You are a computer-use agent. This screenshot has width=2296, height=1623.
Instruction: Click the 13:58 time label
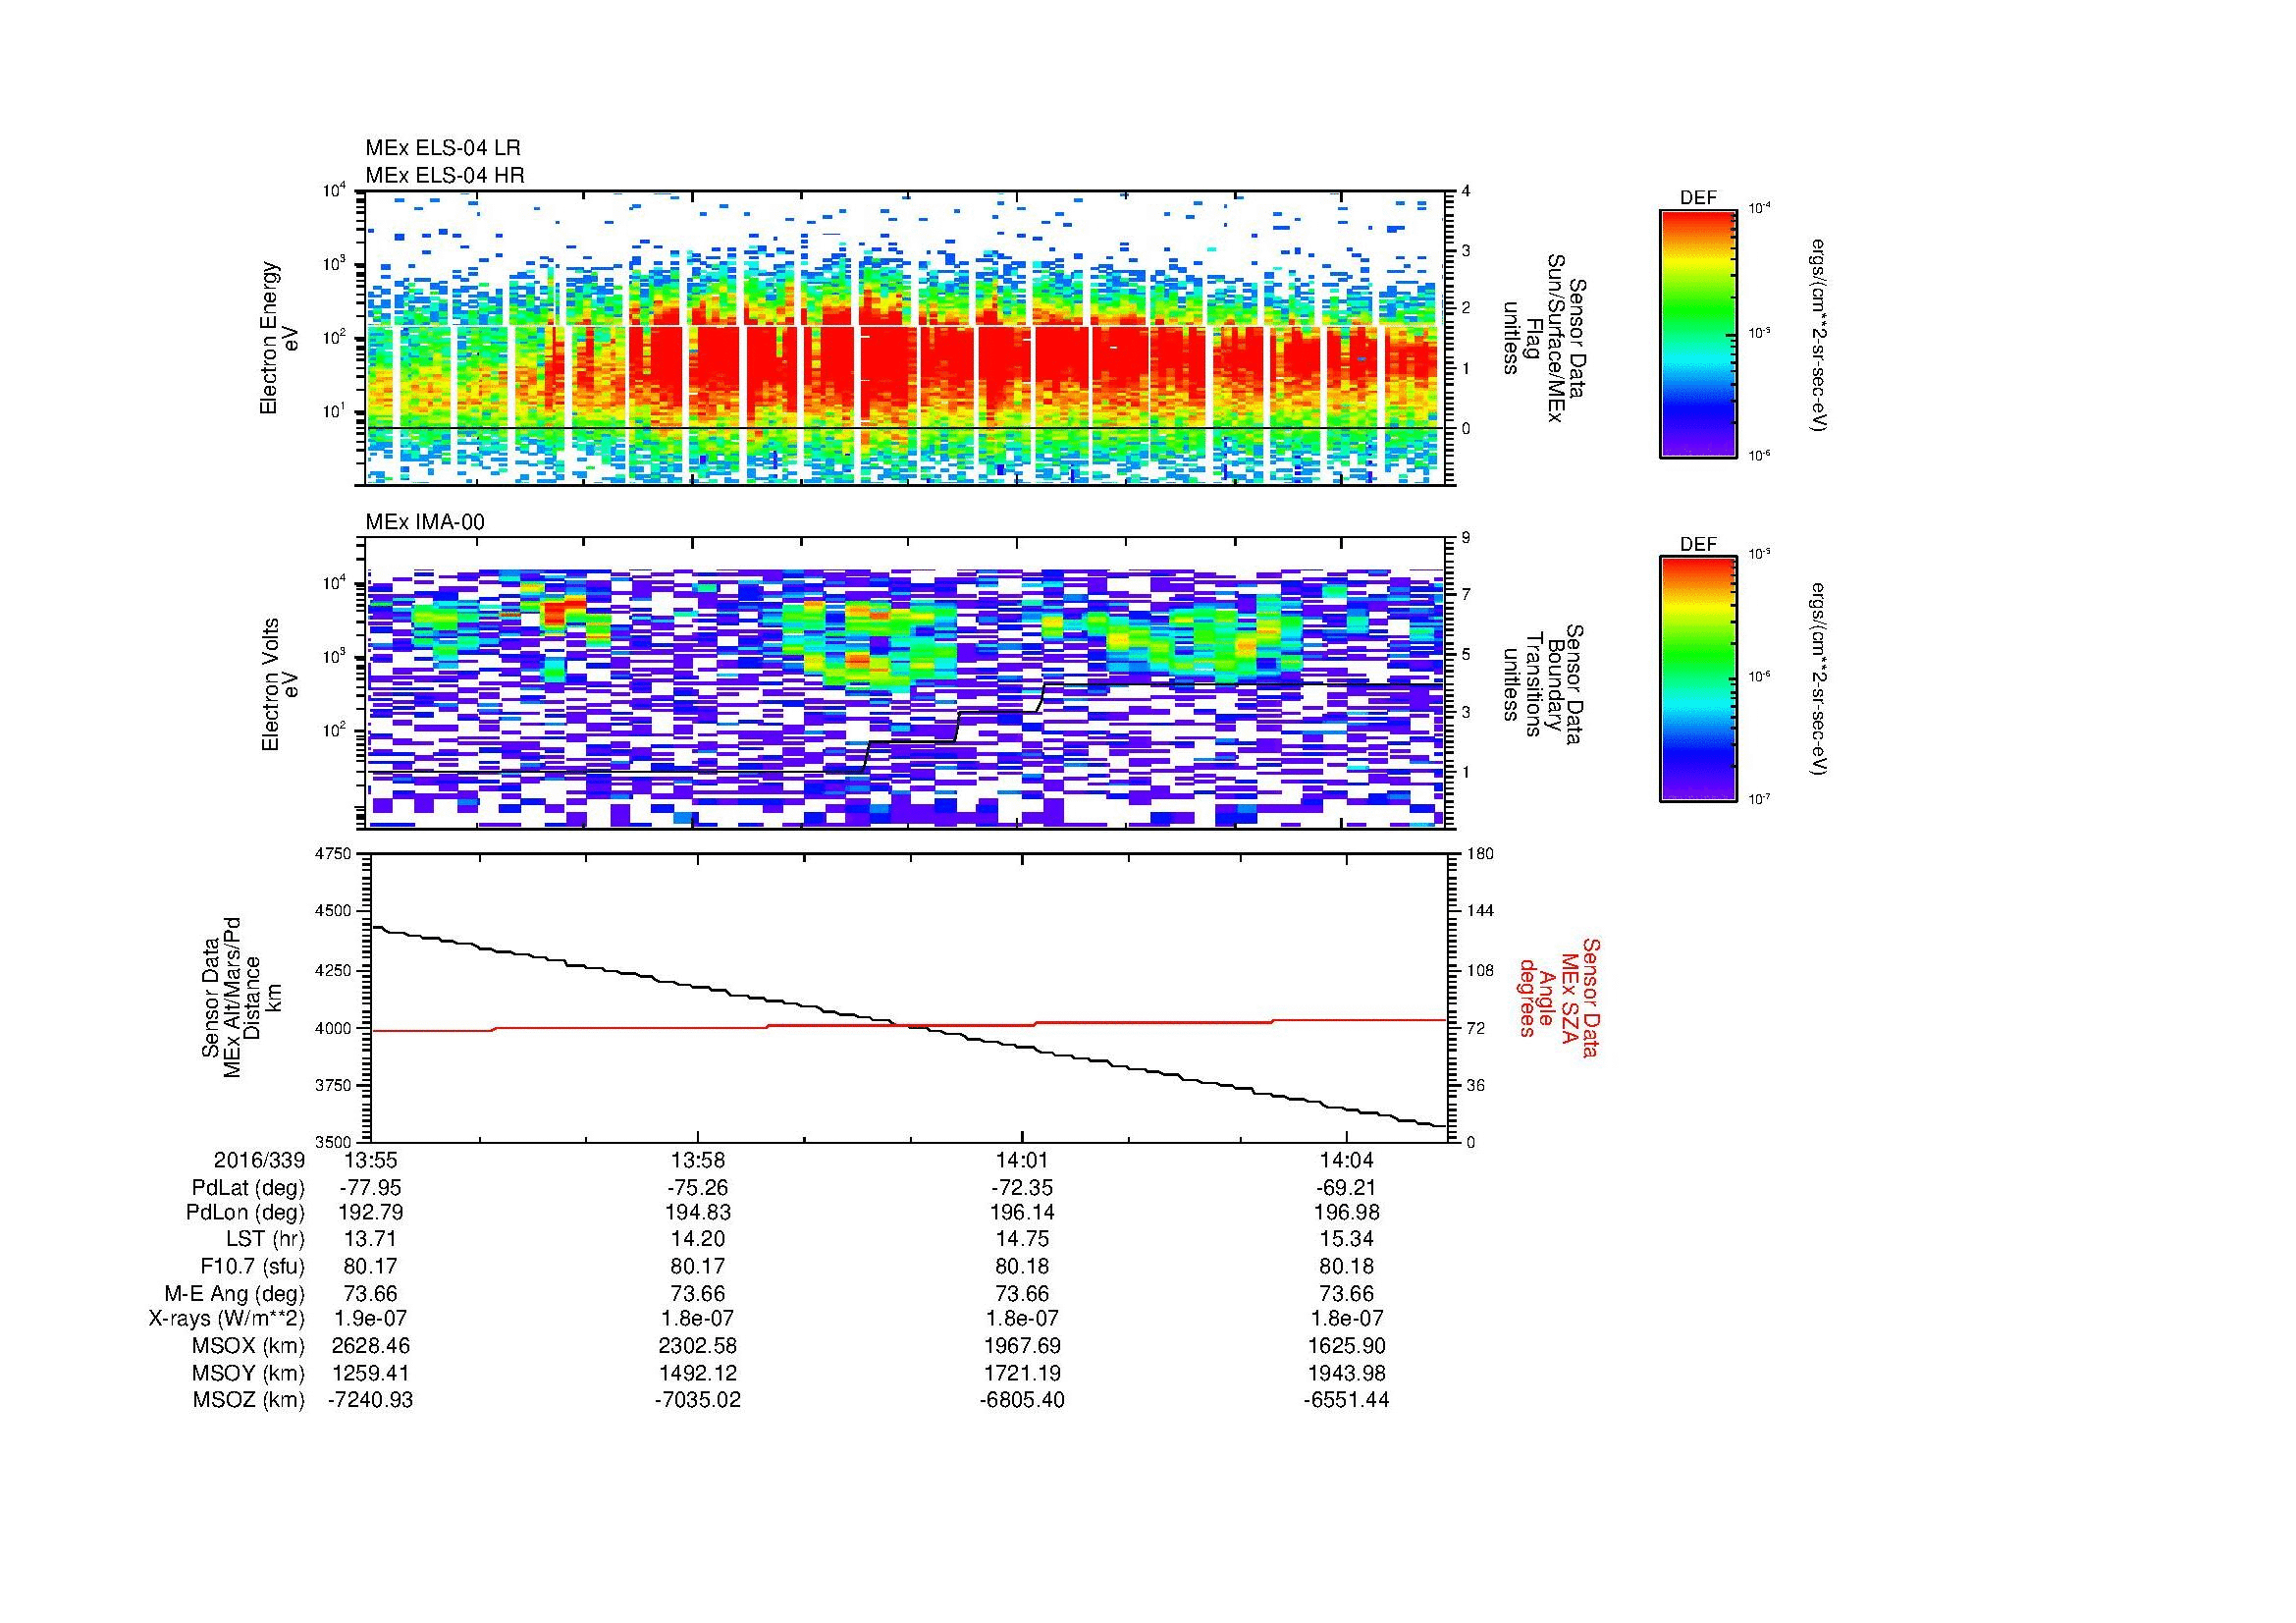point(697,1160)
